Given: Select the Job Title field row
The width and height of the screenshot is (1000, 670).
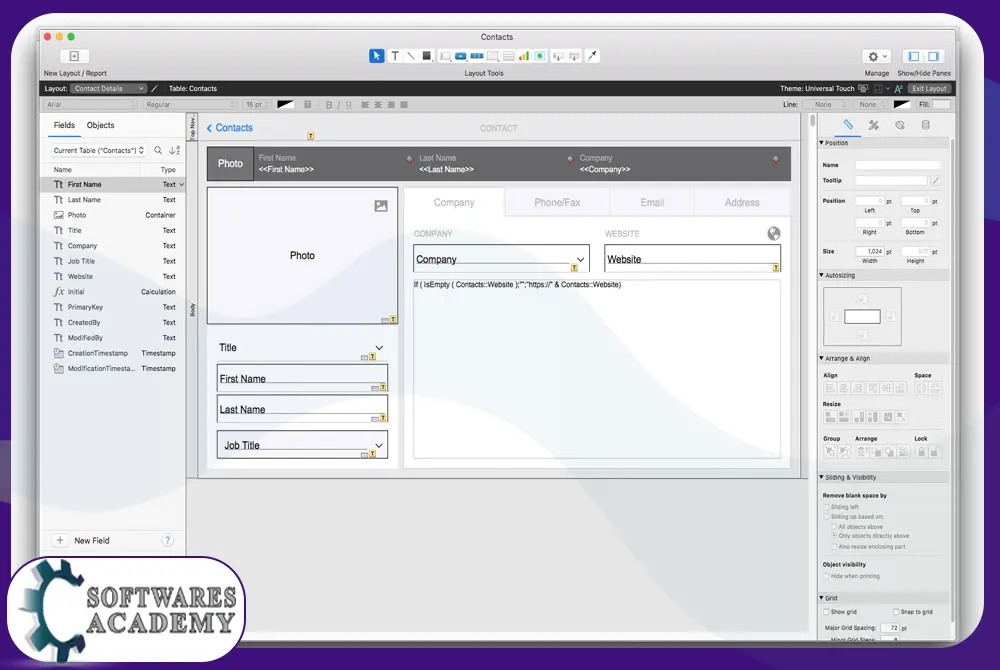Looking at the screenshot, I should [113, 261].
